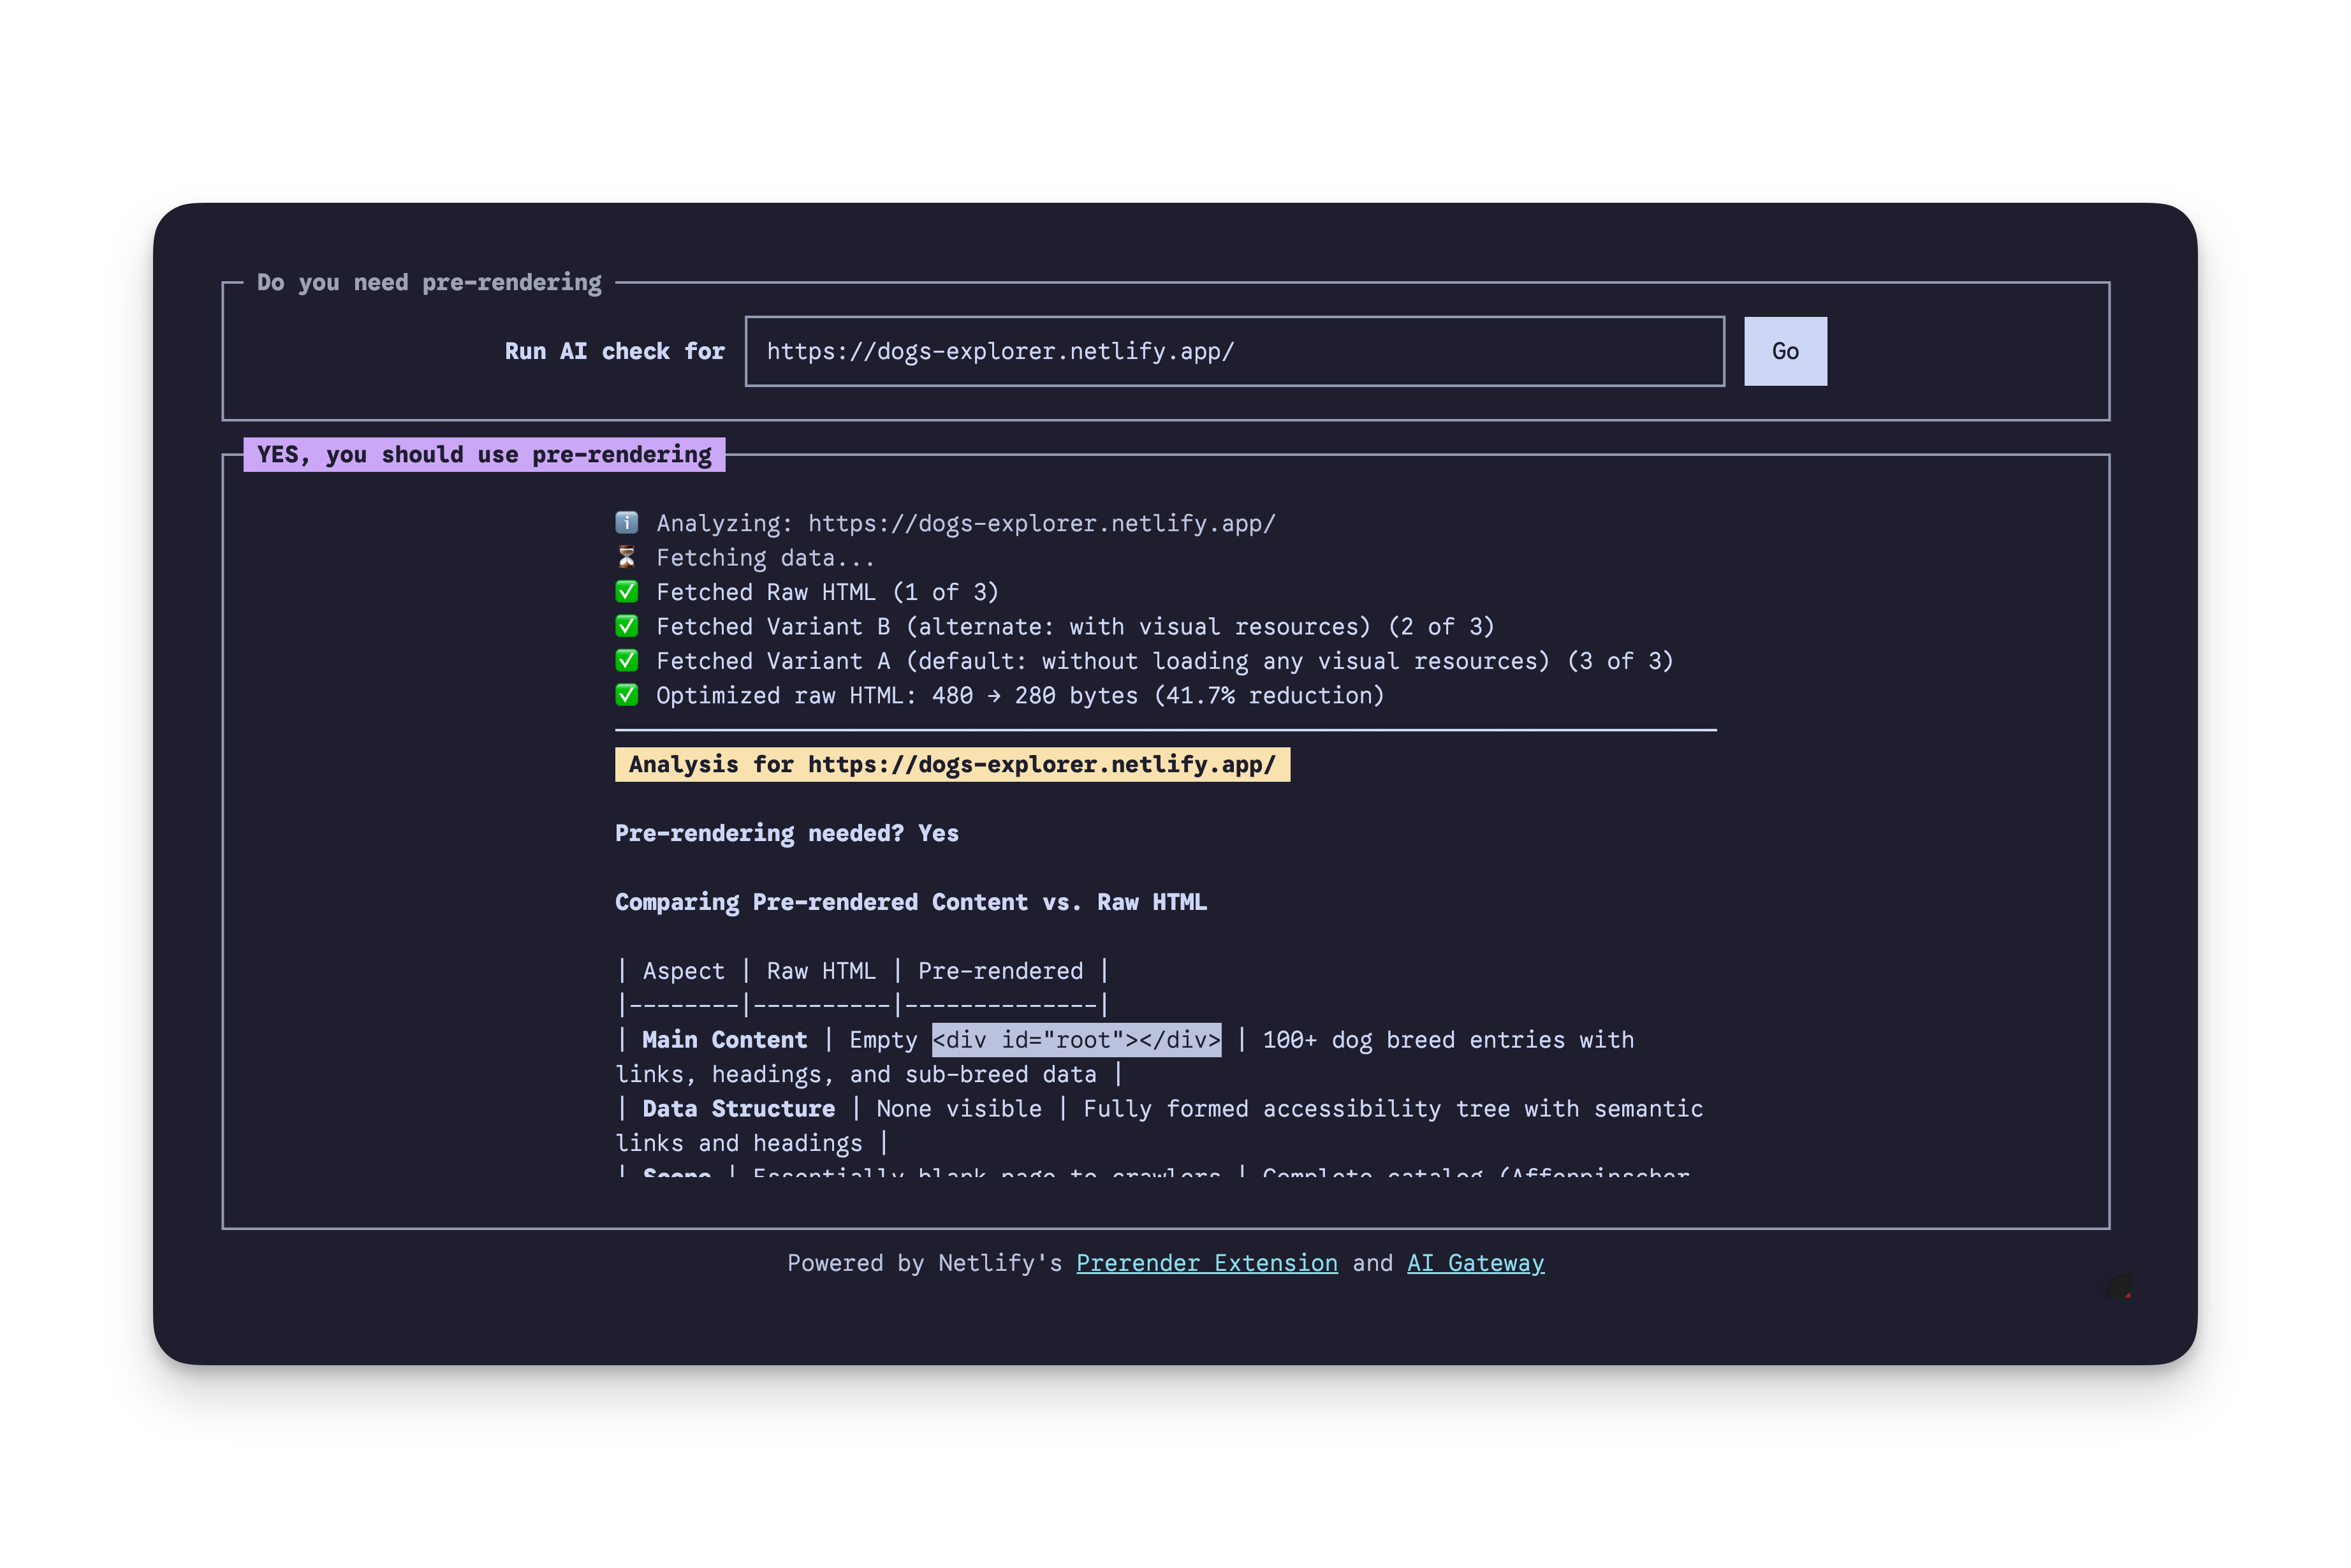This screenshot has width=2351, height=1568.
Task: Click the checkmark icon beside Optimized raw HTML
Action: (626, 695)
